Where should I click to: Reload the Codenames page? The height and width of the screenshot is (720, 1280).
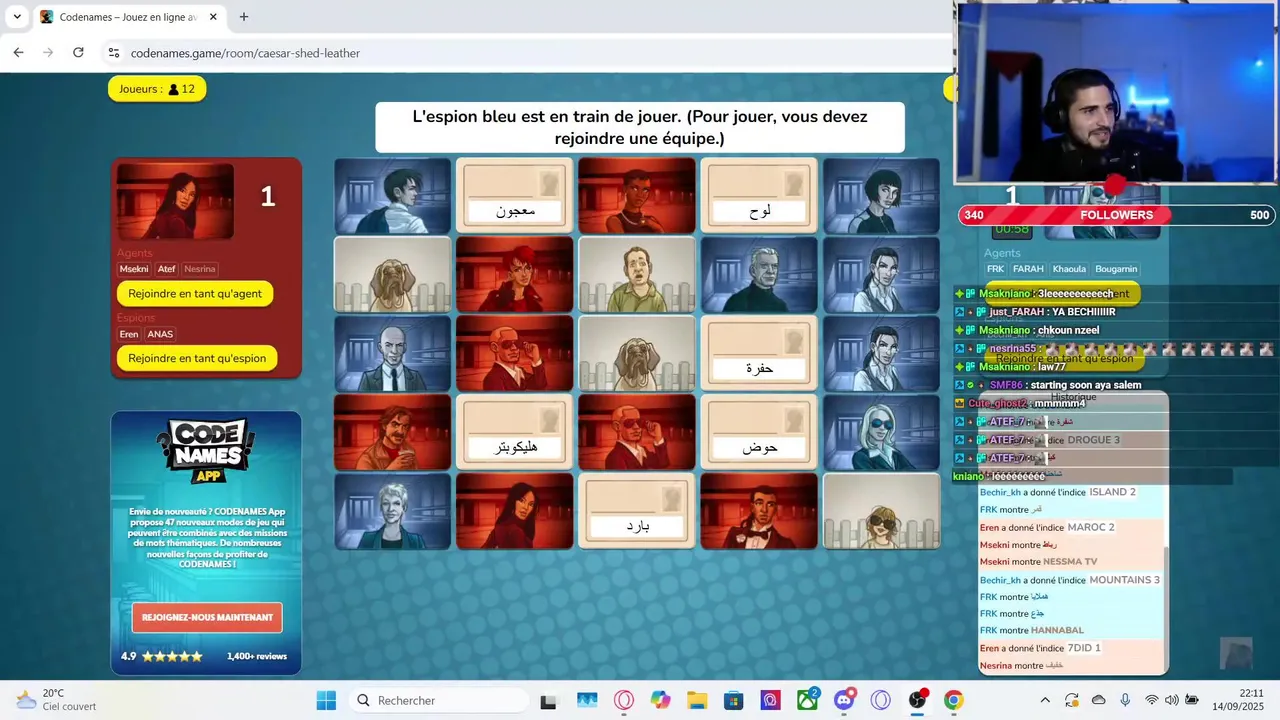tap(78, 53)
